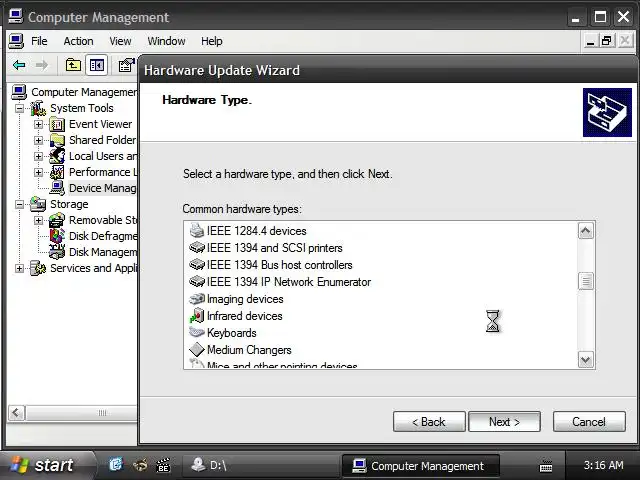Click the Performance Logs tree icon

coord(57,172)
